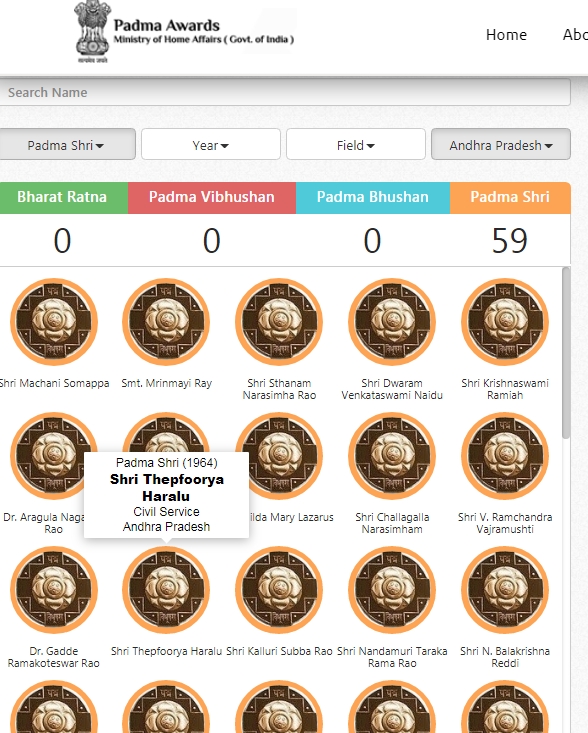Expand the Field filter dropdown
The height and width of the screenshot is (733, 588).
pyautogui.click(x=356, y=145)
